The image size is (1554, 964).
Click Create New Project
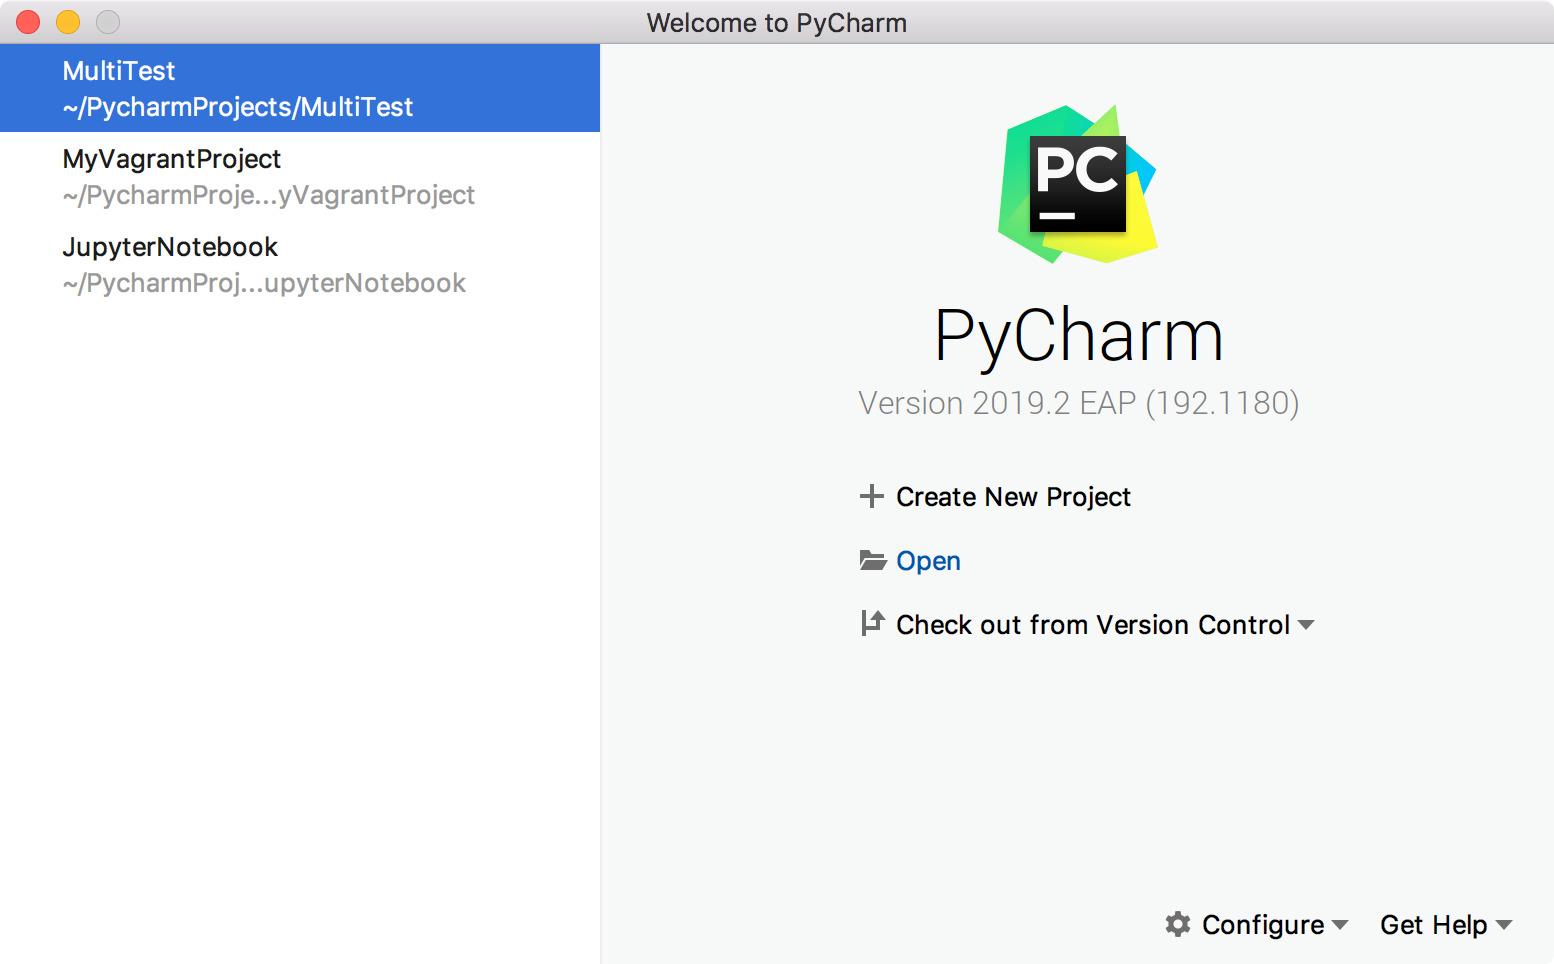pyautogui.click(x=1012, y=496)
